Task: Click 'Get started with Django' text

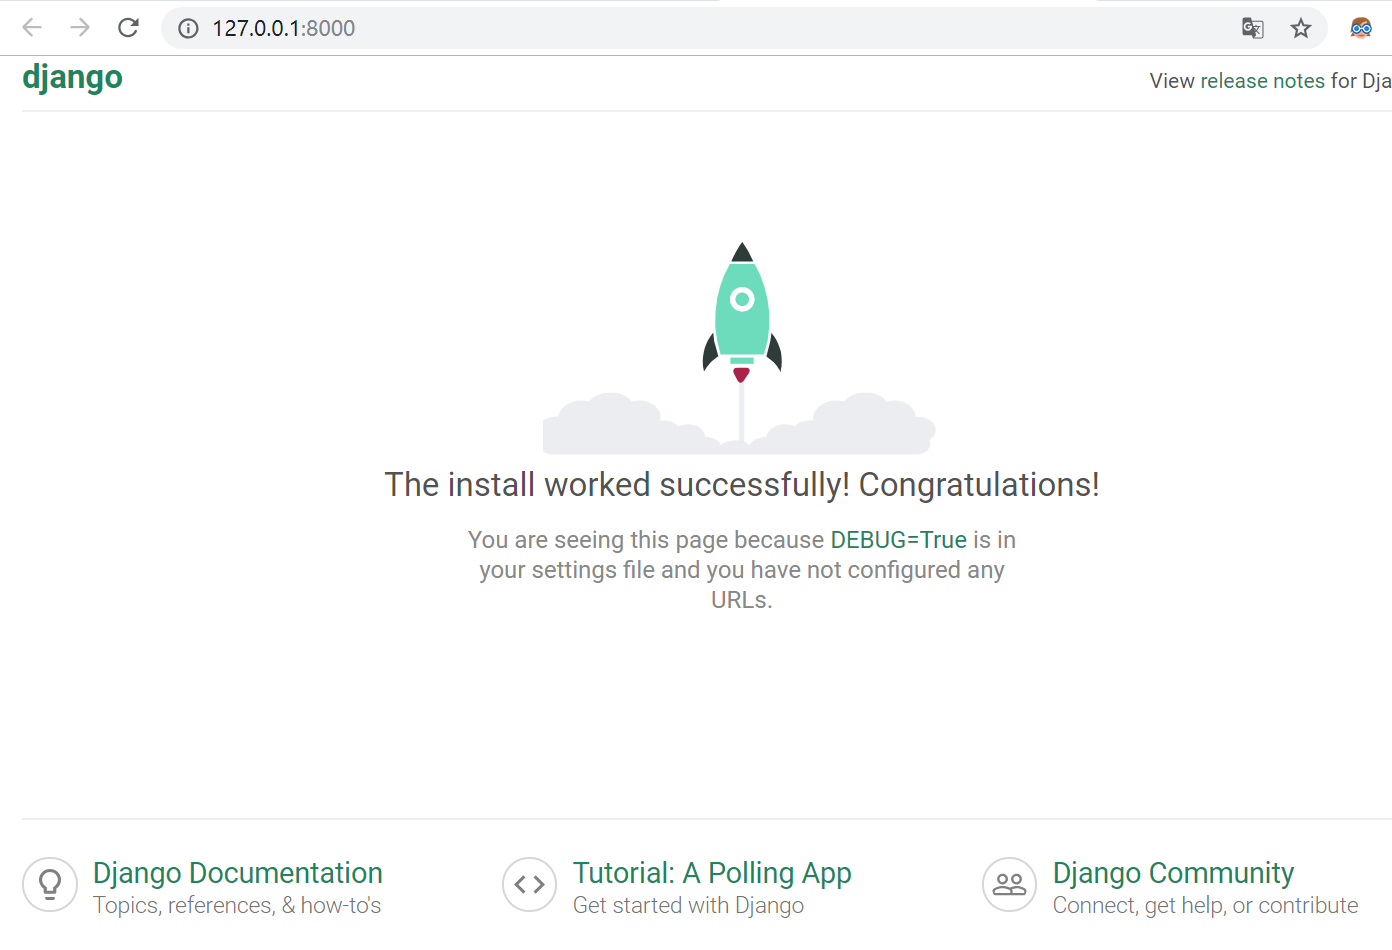Action: (x=688, y=905)
